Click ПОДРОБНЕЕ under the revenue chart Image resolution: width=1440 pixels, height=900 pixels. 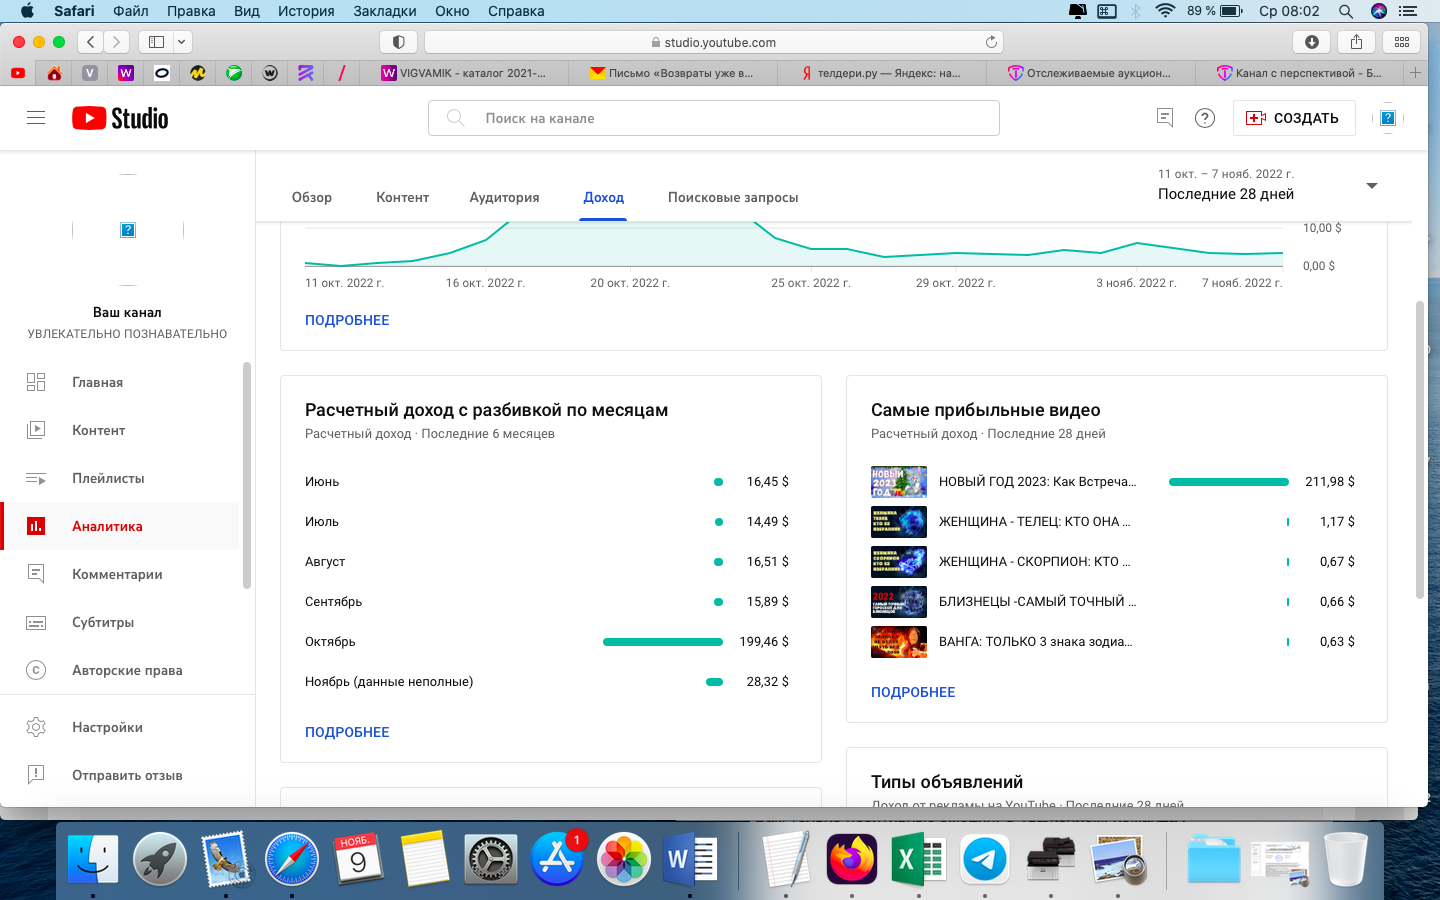click(347, 320)
